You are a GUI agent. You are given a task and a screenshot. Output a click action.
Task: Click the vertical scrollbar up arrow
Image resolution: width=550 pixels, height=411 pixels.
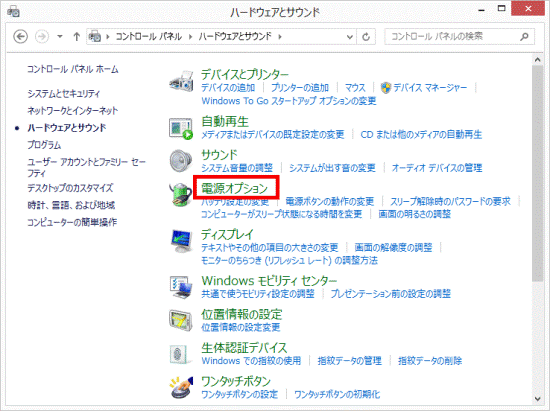(537, 60)
